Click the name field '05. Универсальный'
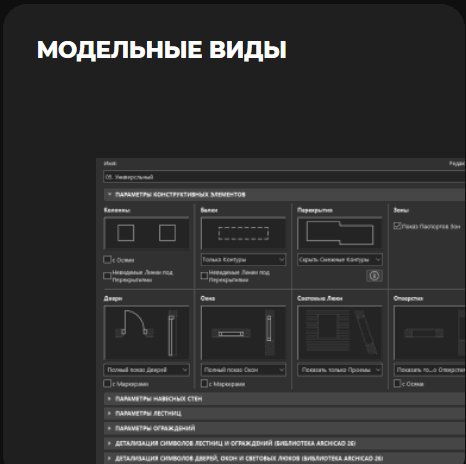Image resolution: width=466 pixels, height=464 pixels. tap(285, 177)
